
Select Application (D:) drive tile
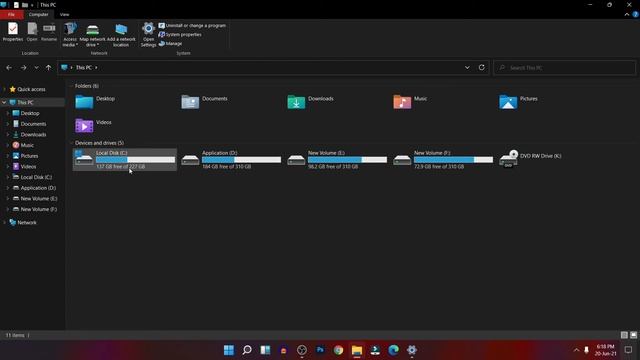pyautogui.click(x=231, y=160)
